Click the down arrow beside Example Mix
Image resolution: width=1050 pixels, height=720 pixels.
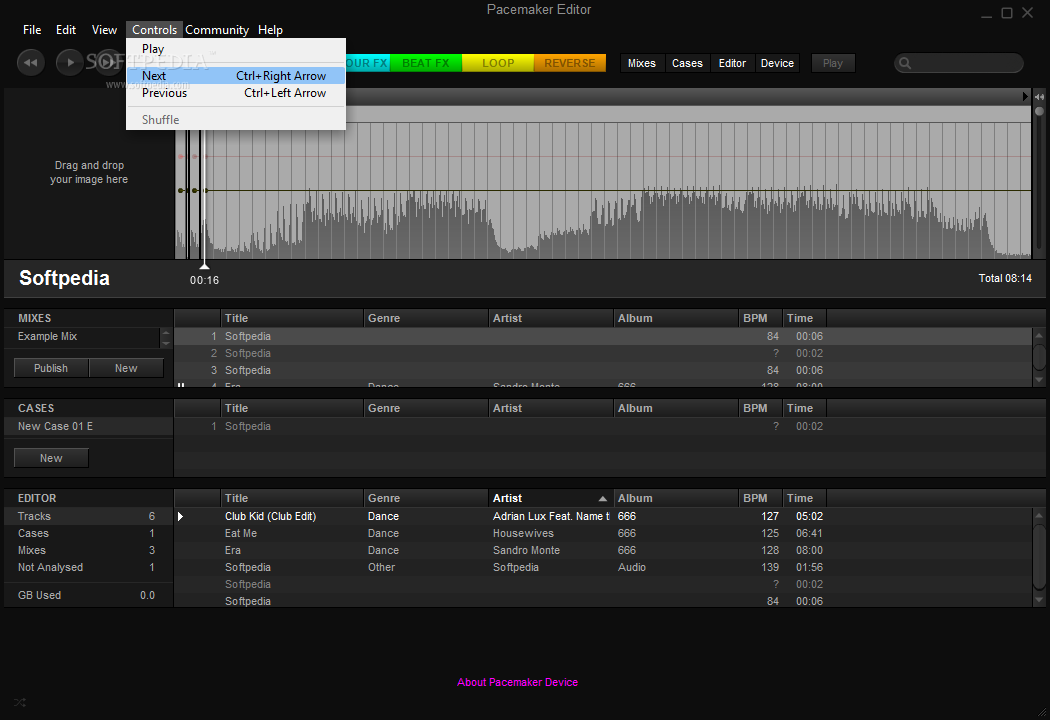tap(166, 343)
